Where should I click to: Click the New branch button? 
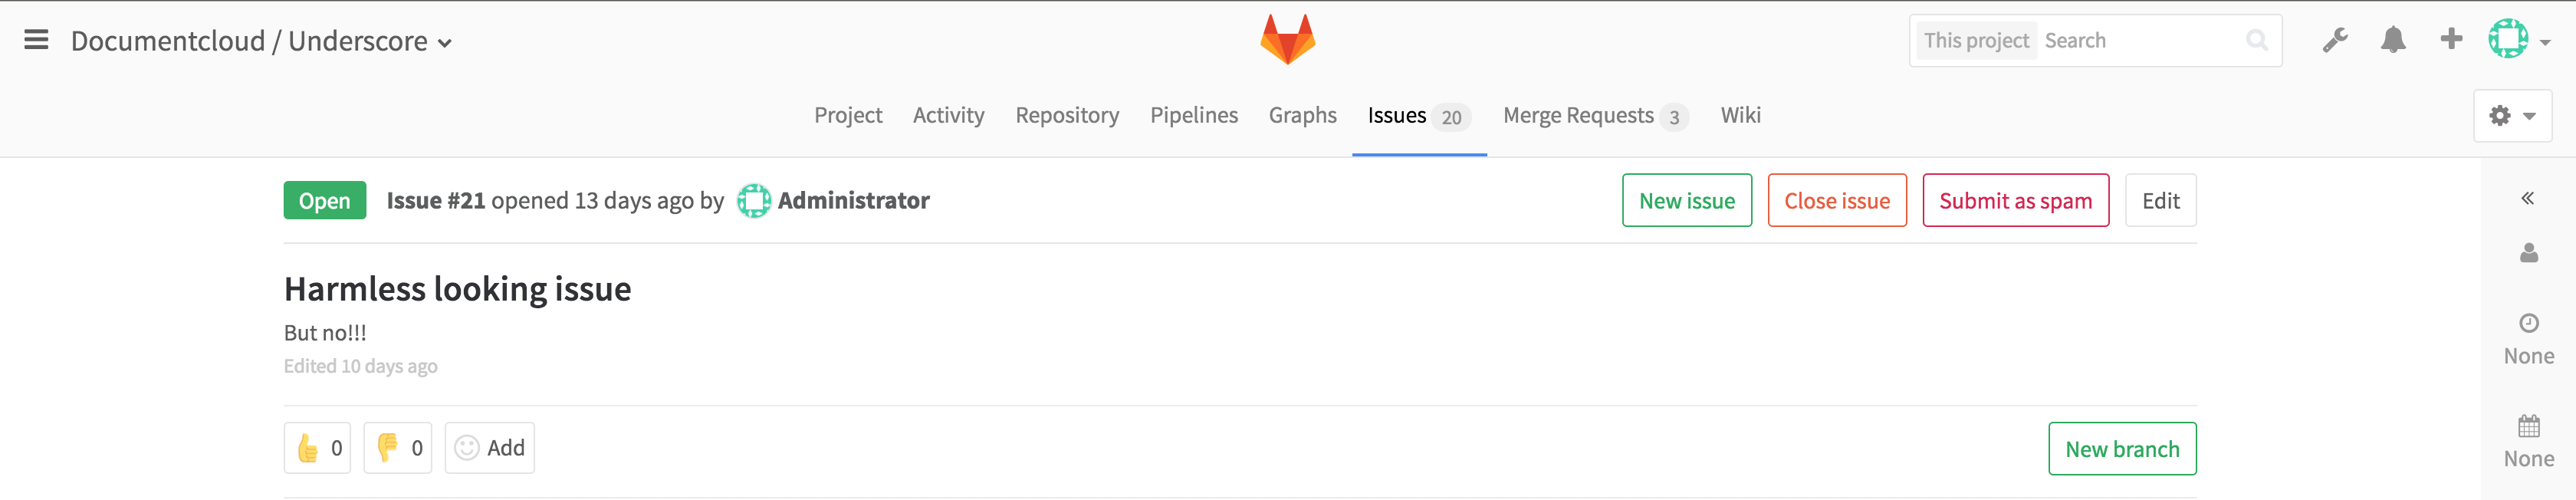click(2122, 448)
